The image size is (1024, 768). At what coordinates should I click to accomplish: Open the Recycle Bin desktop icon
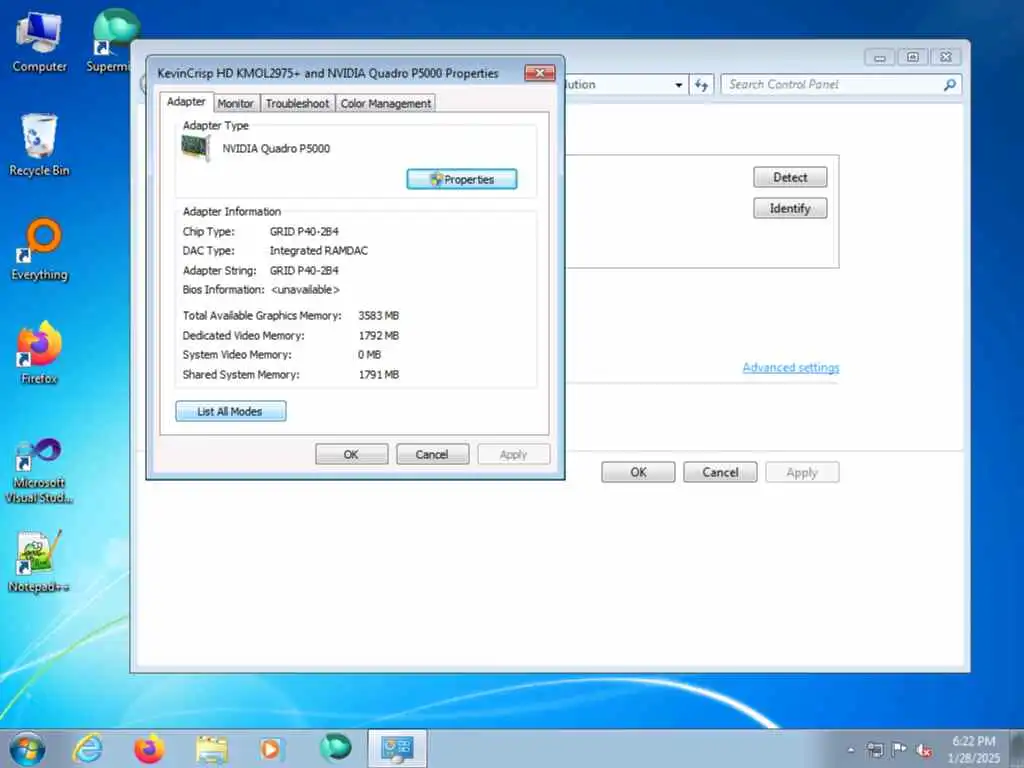click(x=39, y=145)
